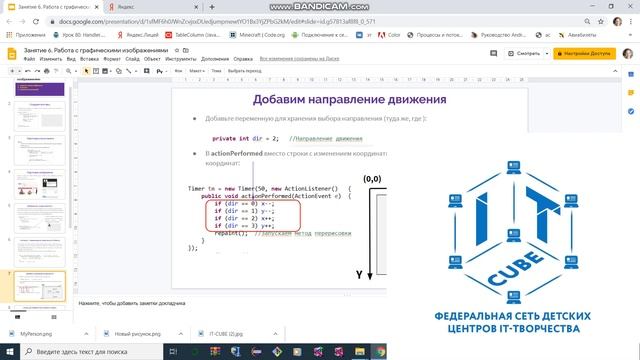Image resolution: width=640 pixels, height=360 pixels.
Task: Open the Объект menu
Action: pyautogui.click(x=152, y=59)
